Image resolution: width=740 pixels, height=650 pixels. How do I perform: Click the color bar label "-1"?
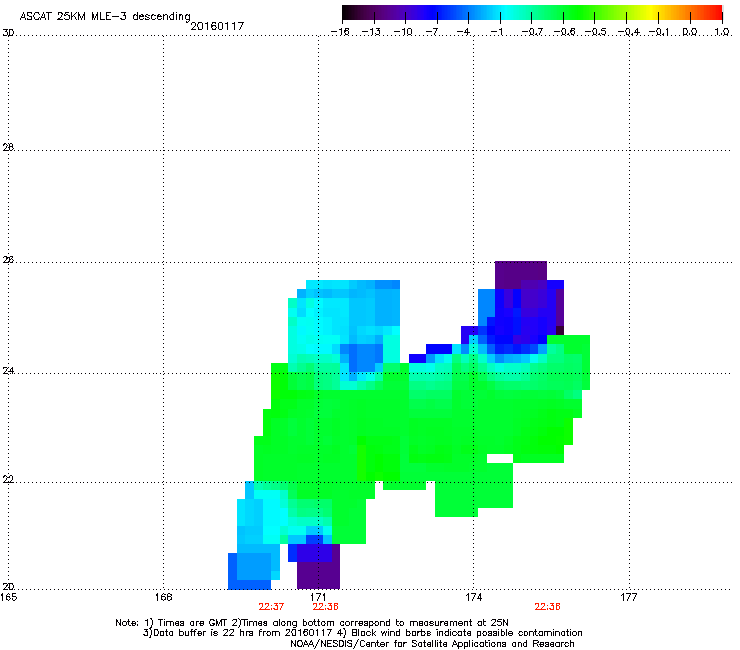point(496,32)
